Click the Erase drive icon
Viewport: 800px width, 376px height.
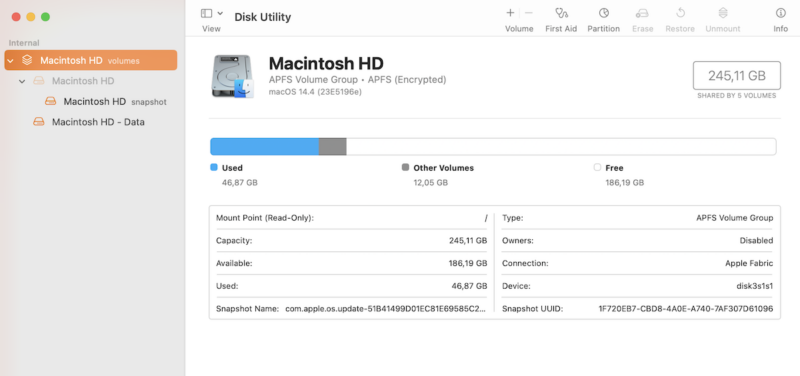click(642, 13)
